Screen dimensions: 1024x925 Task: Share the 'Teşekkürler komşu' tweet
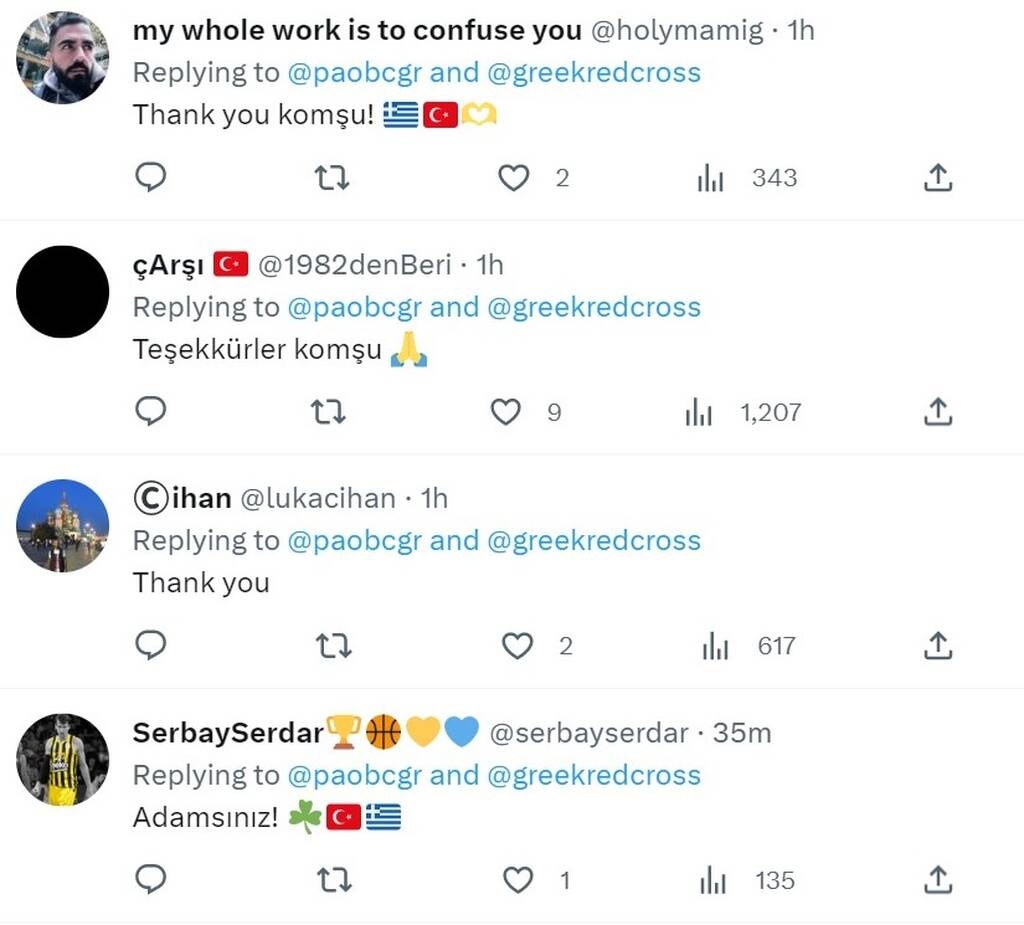coord(937,412)
